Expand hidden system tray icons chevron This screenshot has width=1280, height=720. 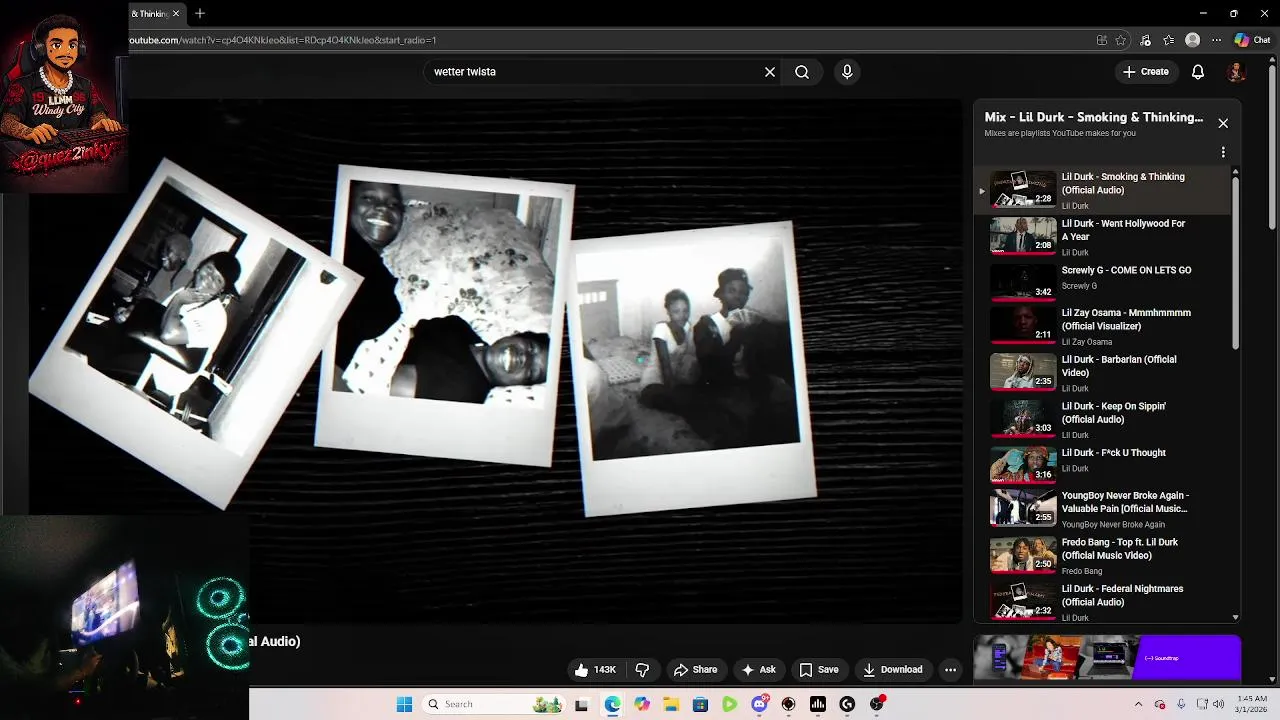(x=1138, y=704)
